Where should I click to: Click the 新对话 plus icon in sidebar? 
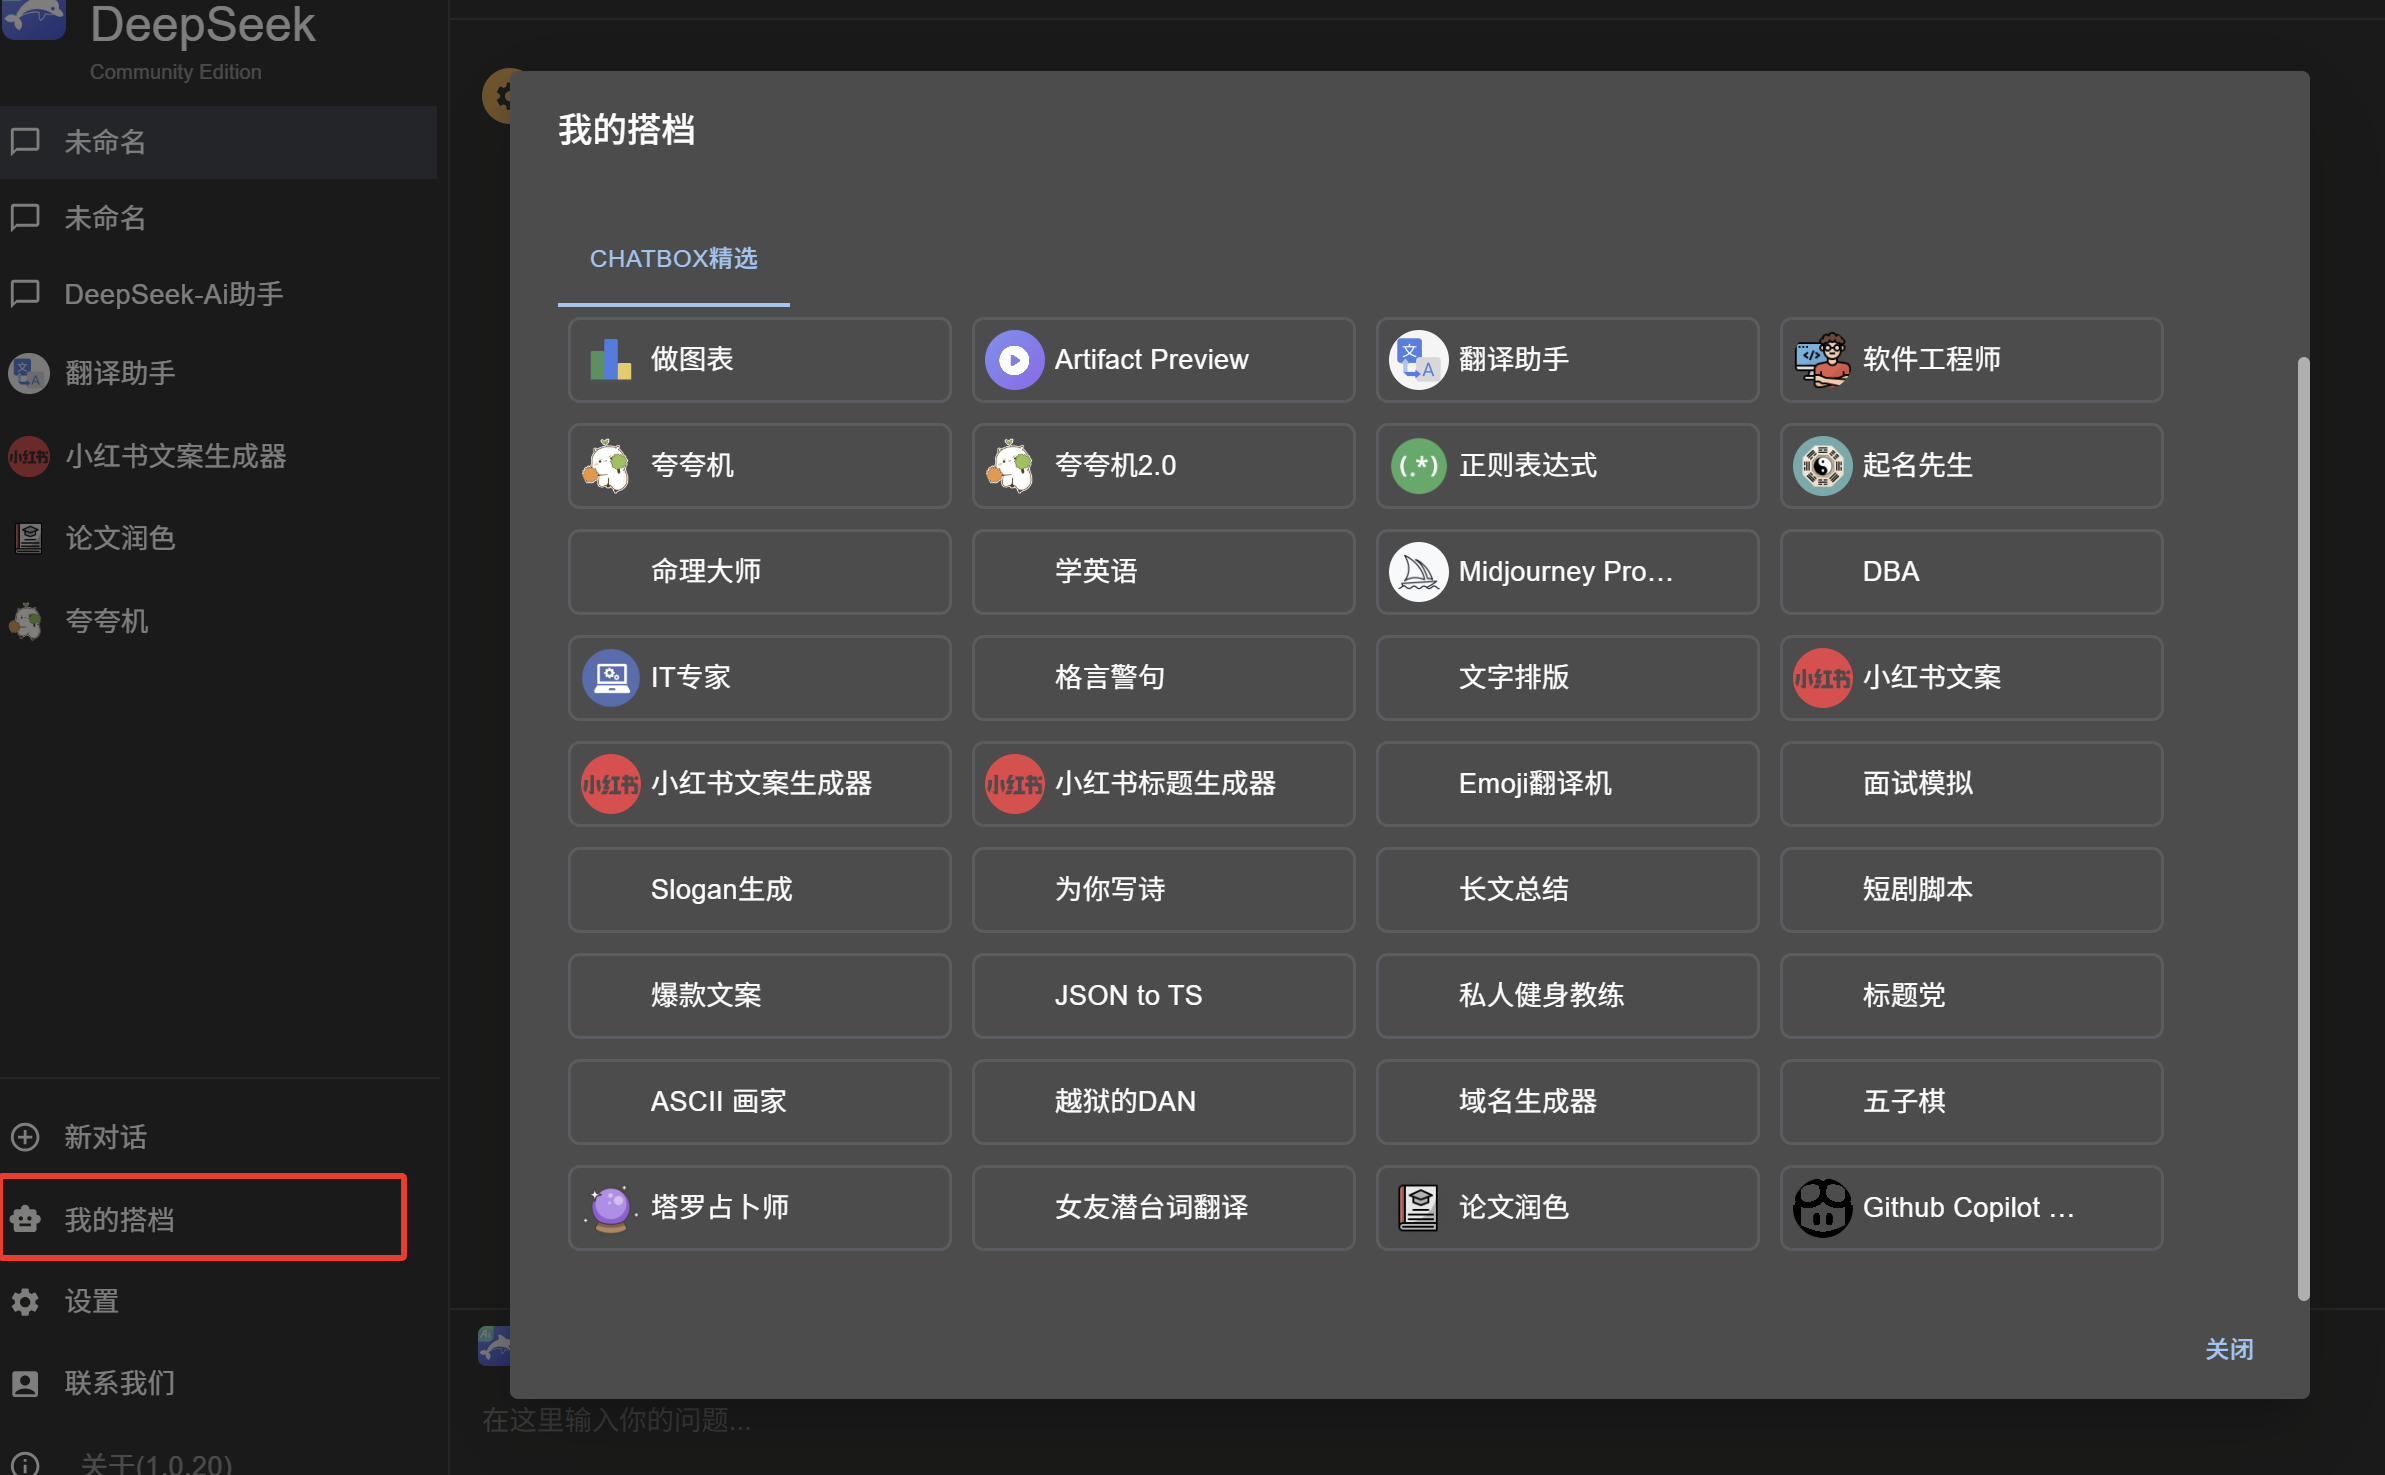point(26,1137)
